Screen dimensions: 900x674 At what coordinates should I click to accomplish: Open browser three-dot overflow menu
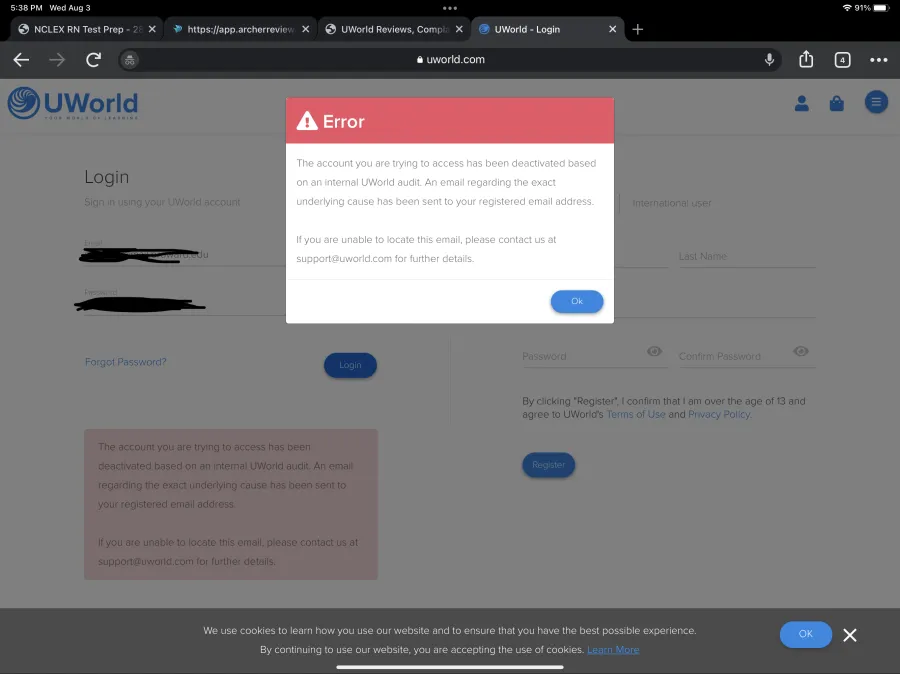point(878,60)
